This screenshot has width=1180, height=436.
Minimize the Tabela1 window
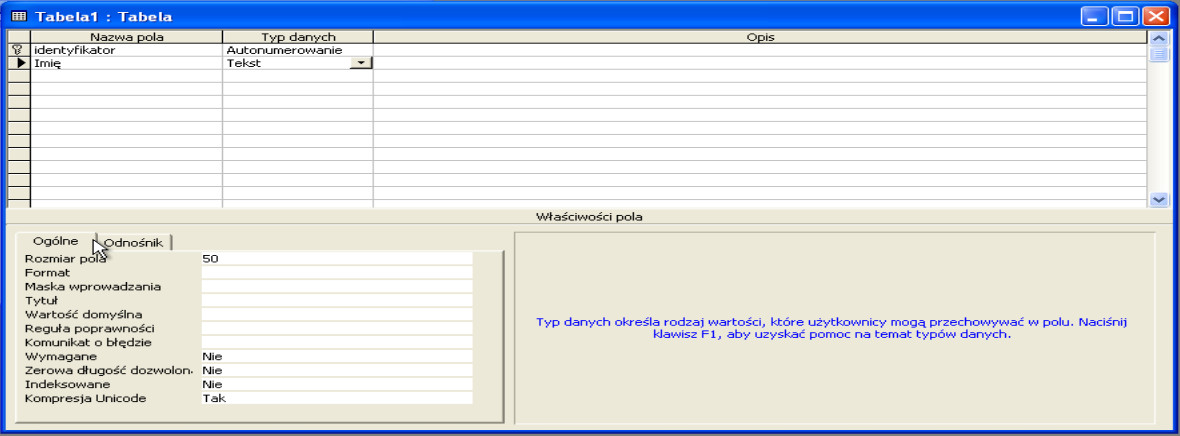click(1097, 16)
